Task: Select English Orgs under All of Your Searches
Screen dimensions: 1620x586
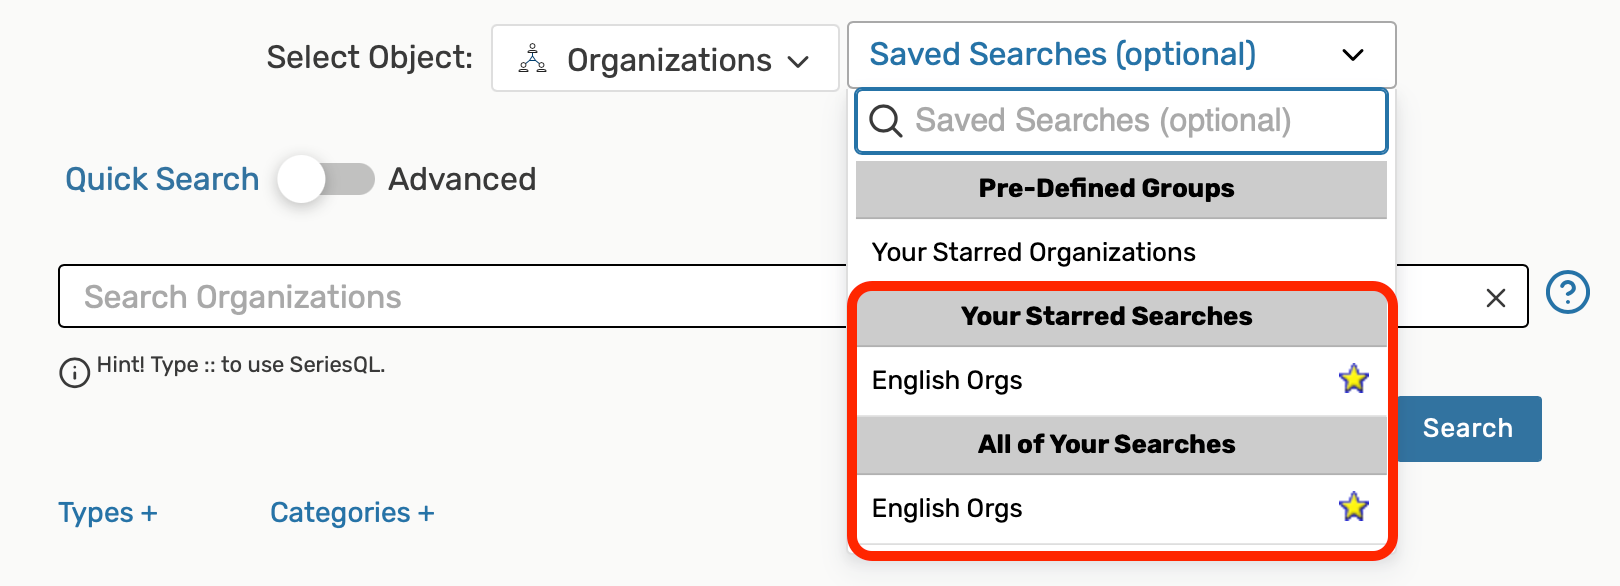Action: pos(947,508)
